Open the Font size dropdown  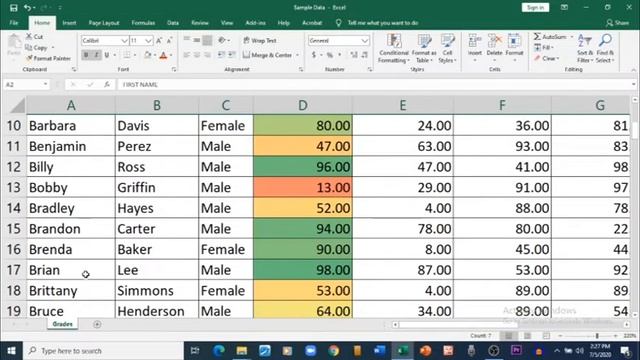click(148, 40)
